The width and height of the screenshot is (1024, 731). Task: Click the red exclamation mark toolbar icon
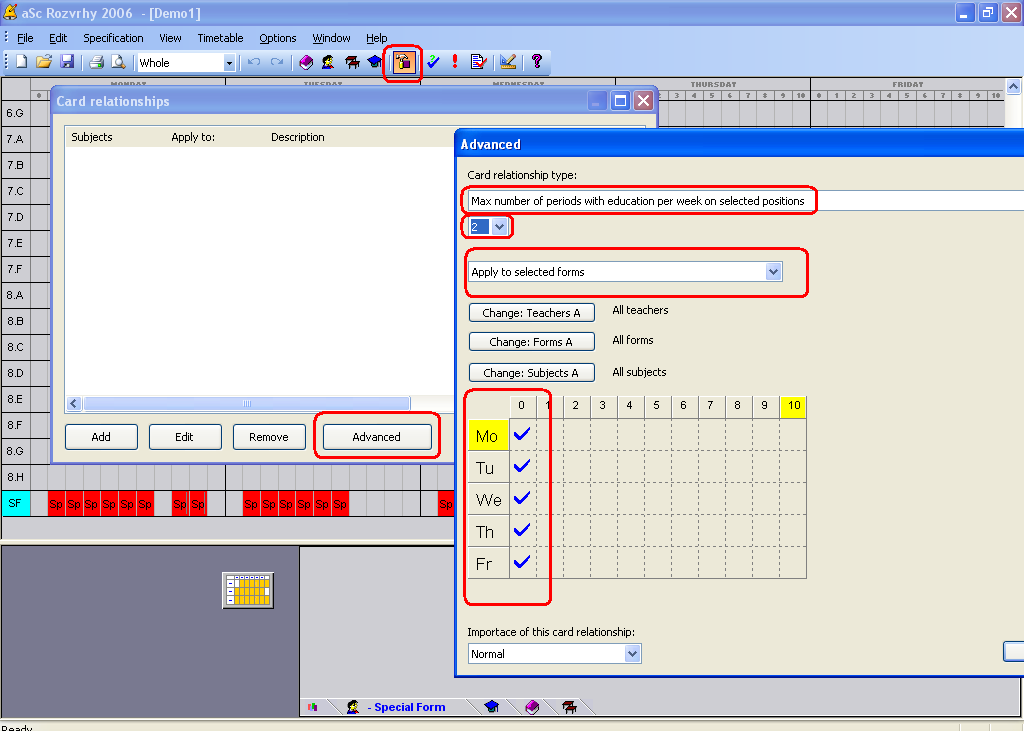455,62
